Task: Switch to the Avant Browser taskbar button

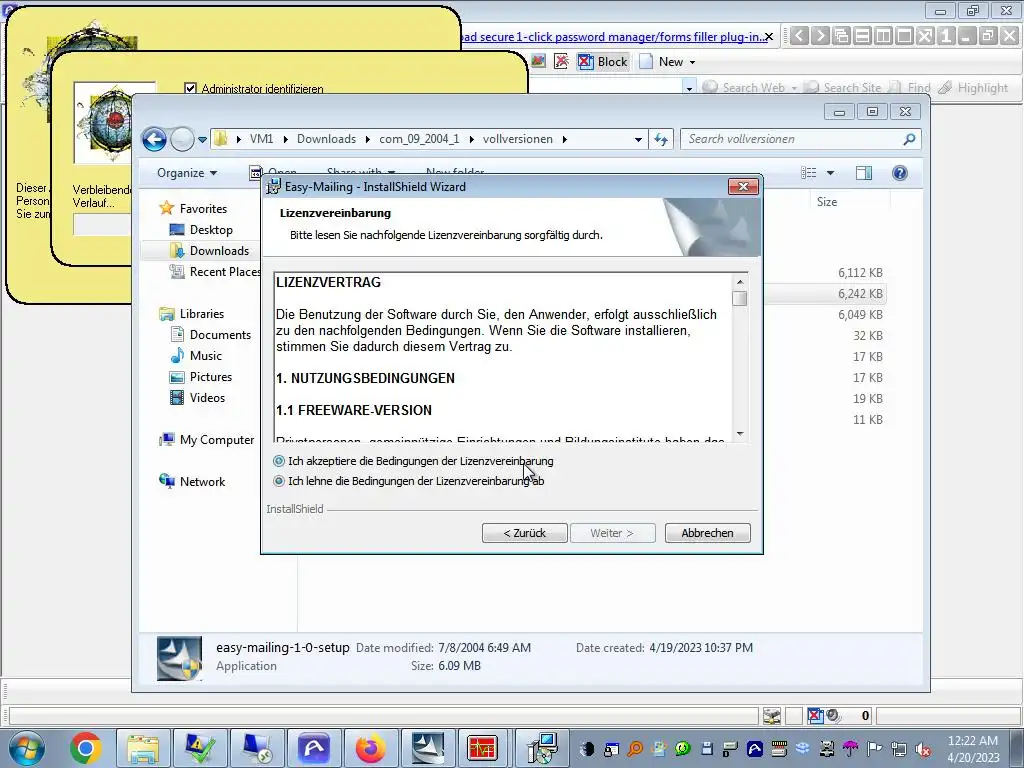Action: [313, 748]
